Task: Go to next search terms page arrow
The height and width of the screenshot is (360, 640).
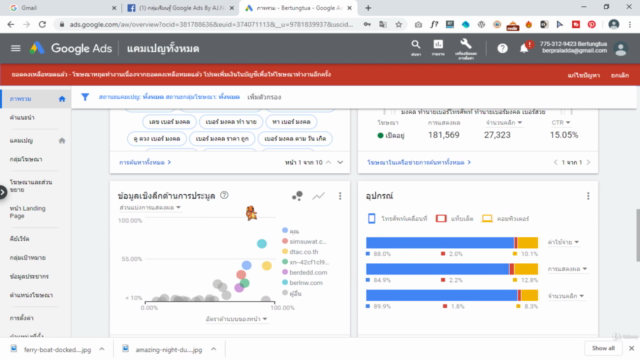Action: (340, 162)
